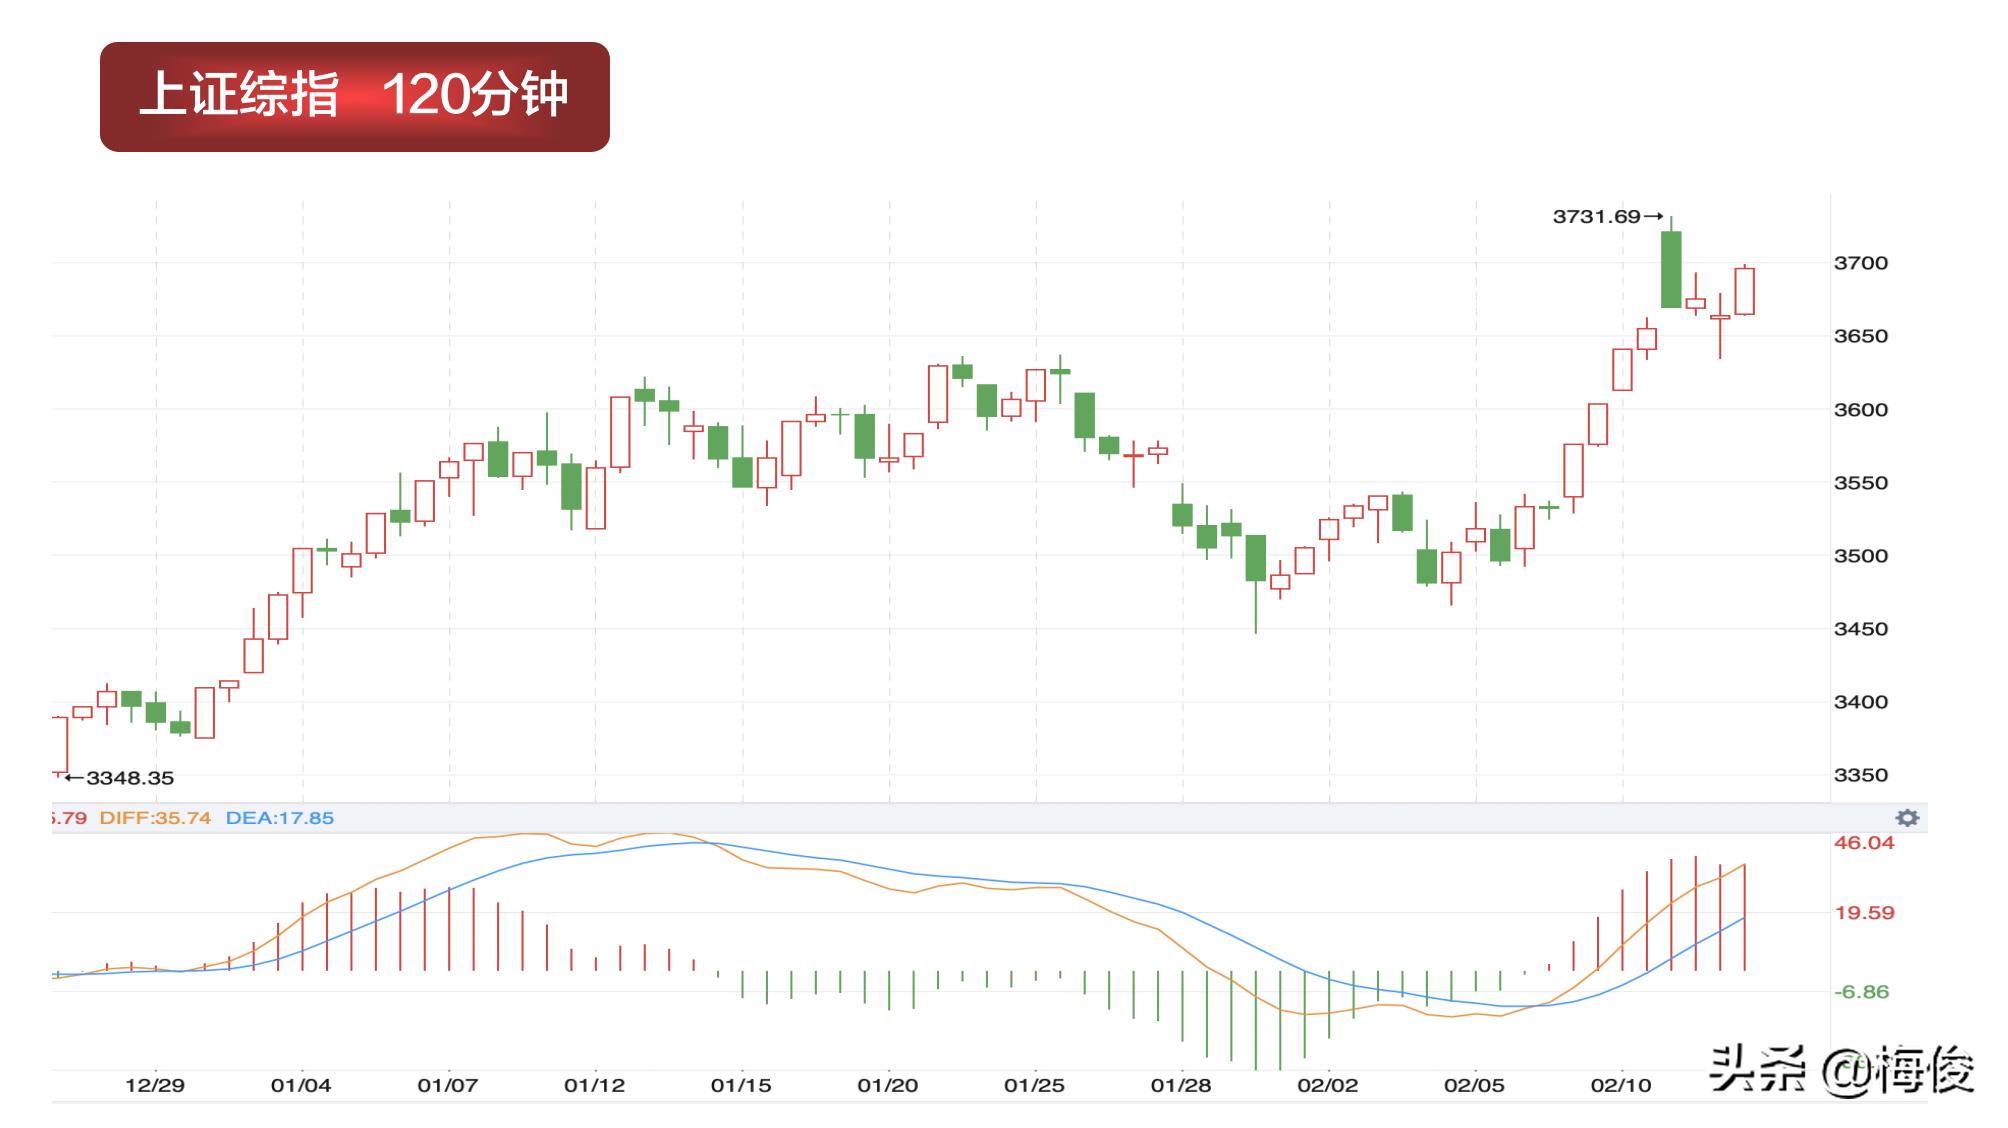Screen dimensions: 2008x1128
Task: Click the tall green candle at the peak
Action: tap(1671, 269)
